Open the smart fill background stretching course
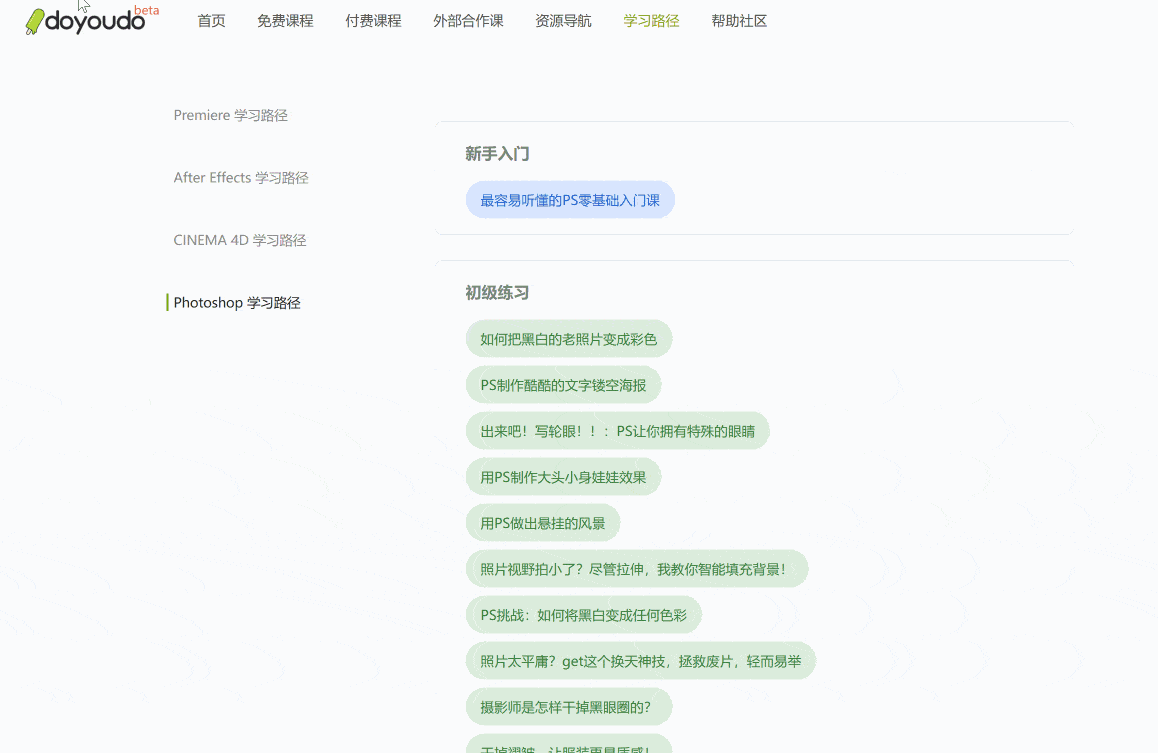Image resolution: width=1158 pixels, height=753 pixels. point(637,568)
